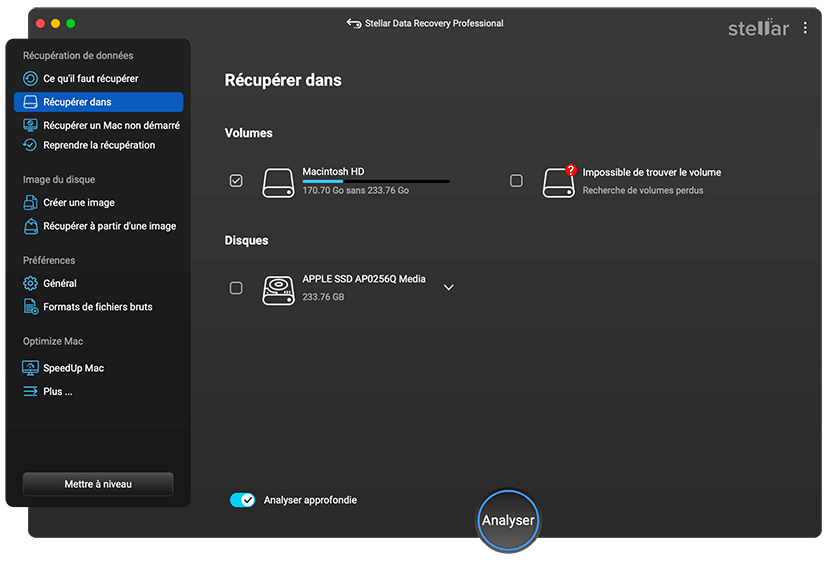This screenshot has width=831, height=565.
Task: Click the '233.76 GB' disk size text
Action: 323,297
